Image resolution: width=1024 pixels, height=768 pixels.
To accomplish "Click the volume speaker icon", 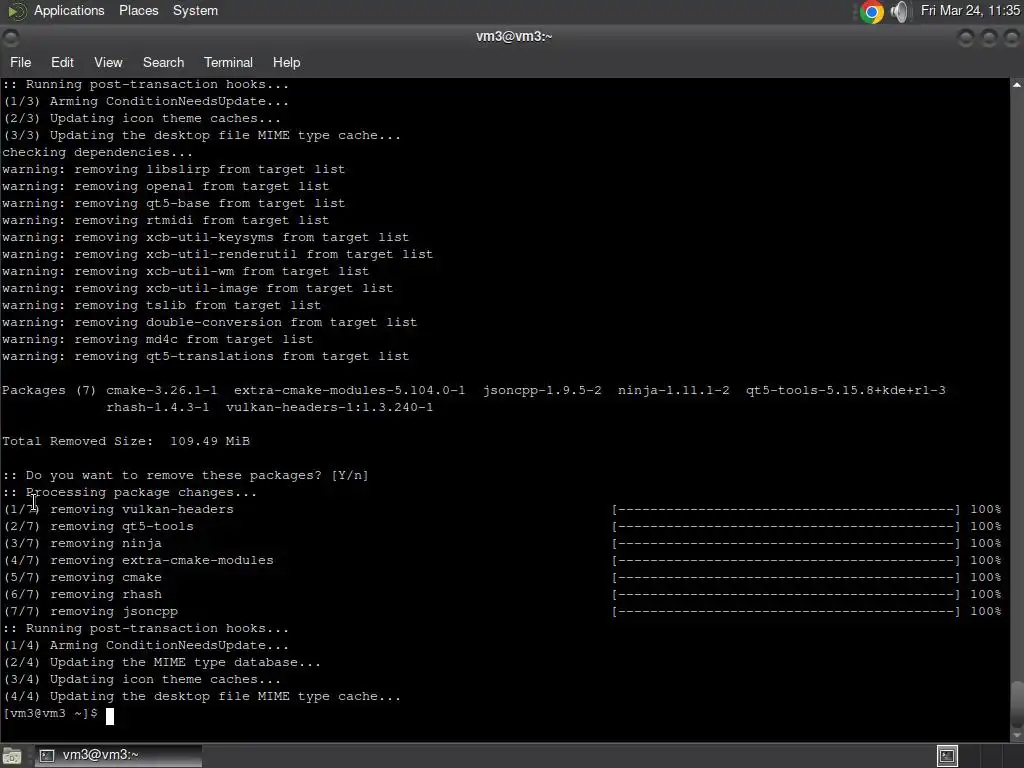I will pyautogui.click(x=900, y=11).
